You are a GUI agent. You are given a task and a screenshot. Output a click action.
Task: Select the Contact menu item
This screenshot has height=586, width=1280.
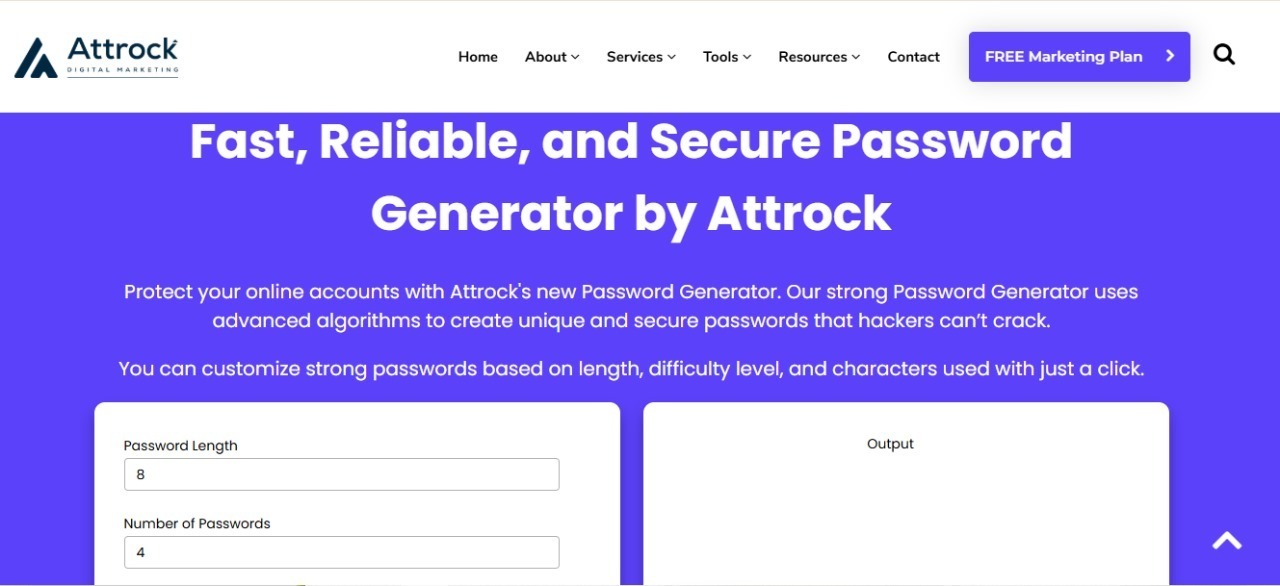pos(914,57)
